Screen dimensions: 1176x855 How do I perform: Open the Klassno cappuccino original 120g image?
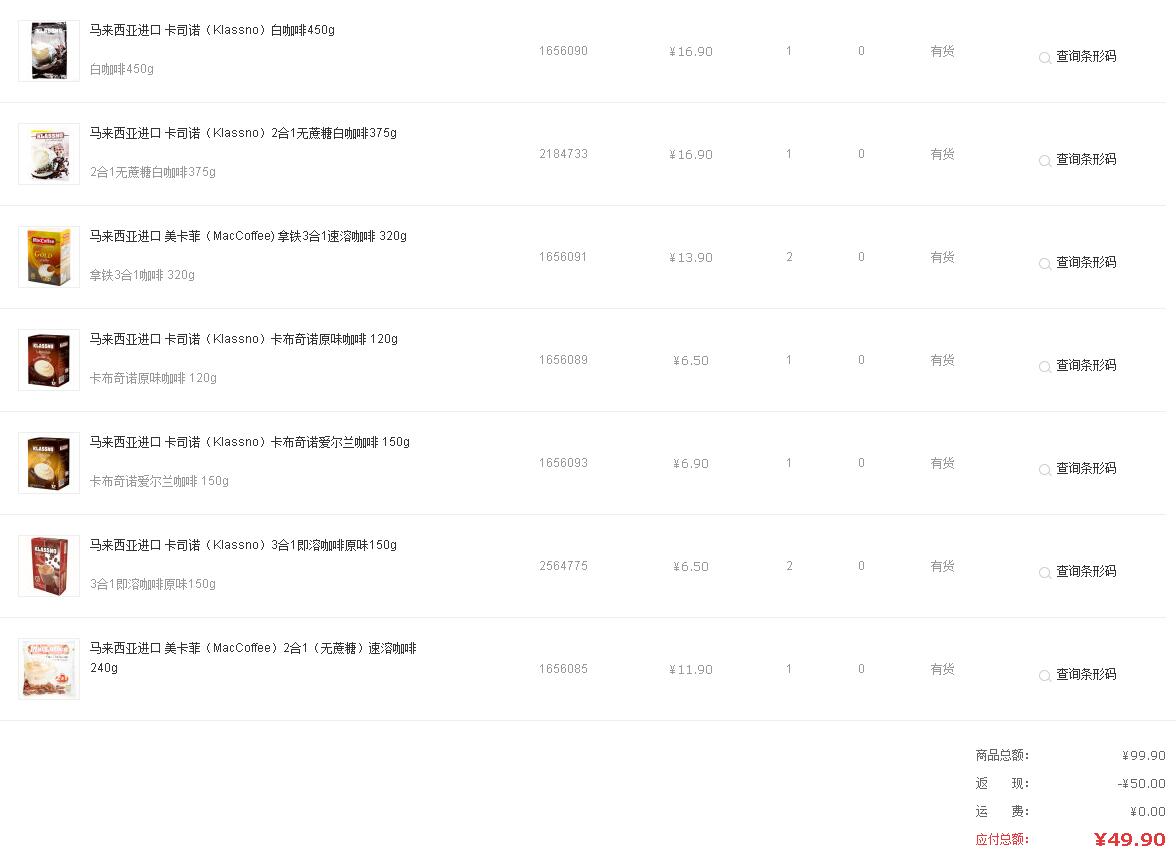coord(48,360)
